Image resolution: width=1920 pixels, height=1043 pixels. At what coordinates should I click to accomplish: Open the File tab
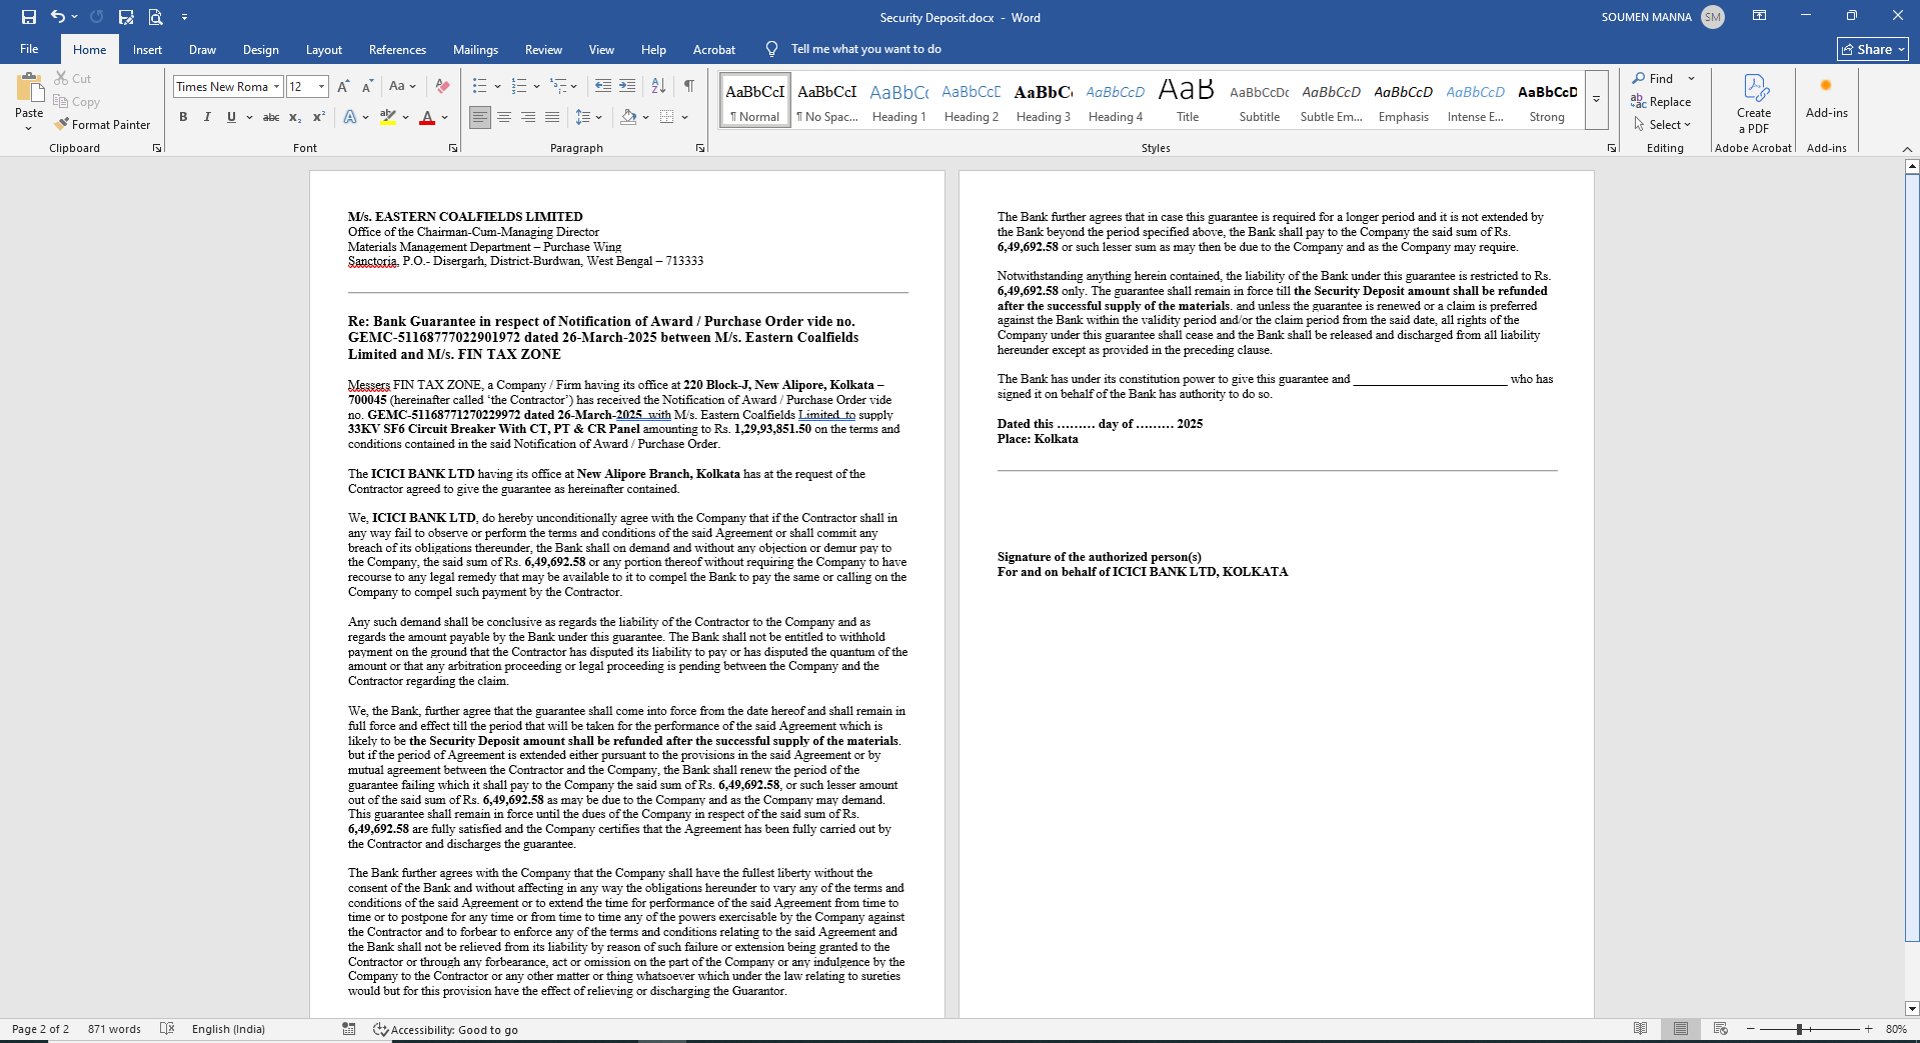pyautogui.click(x=29, y=49)
